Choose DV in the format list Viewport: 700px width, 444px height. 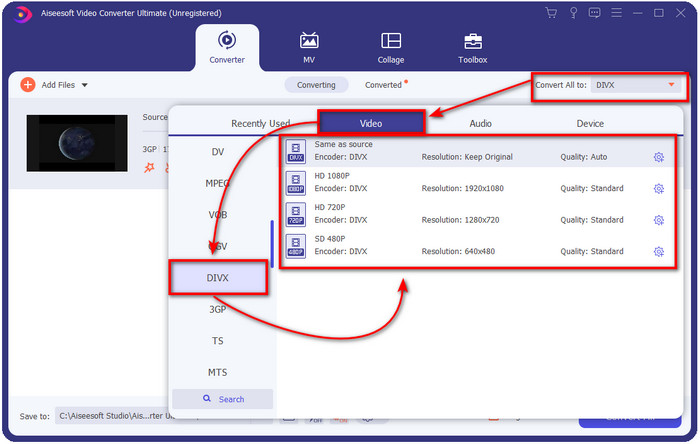pyautogui.click(x=218, y=152)
